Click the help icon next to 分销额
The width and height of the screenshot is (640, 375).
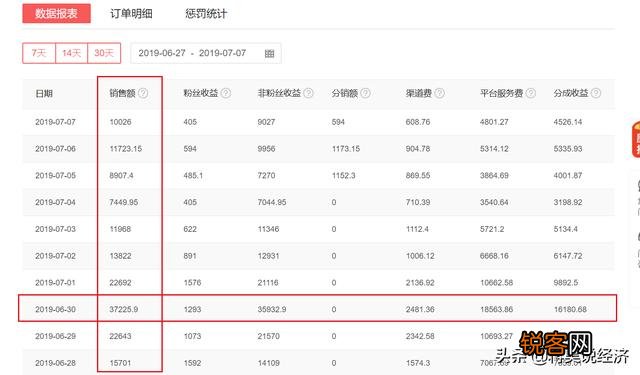[366, 93]
